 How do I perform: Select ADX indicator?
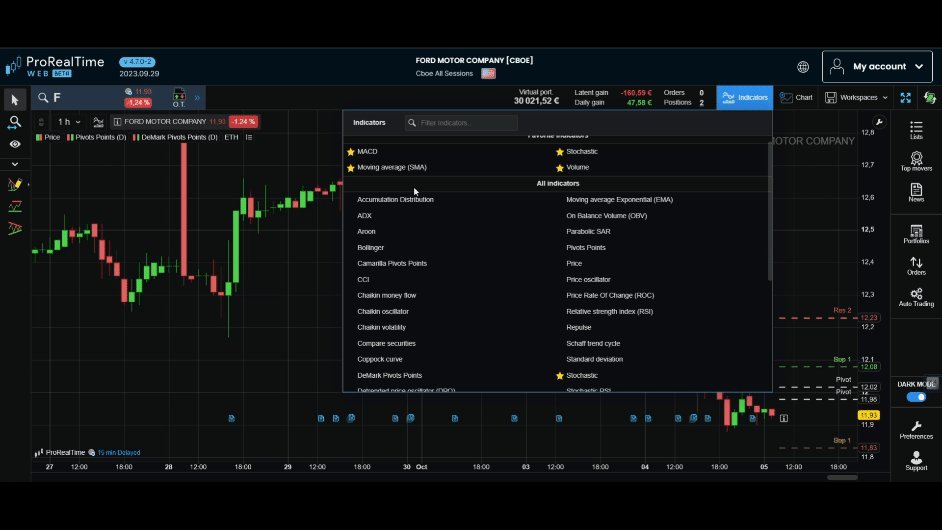point(364,215)
